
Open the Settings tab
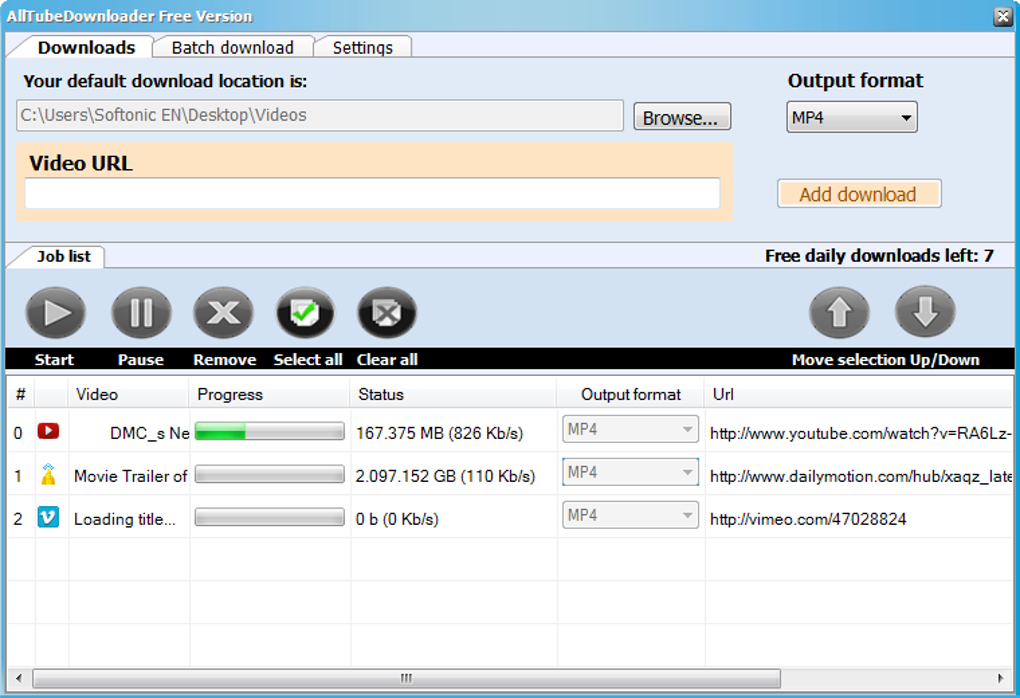[x=363, y=47]
